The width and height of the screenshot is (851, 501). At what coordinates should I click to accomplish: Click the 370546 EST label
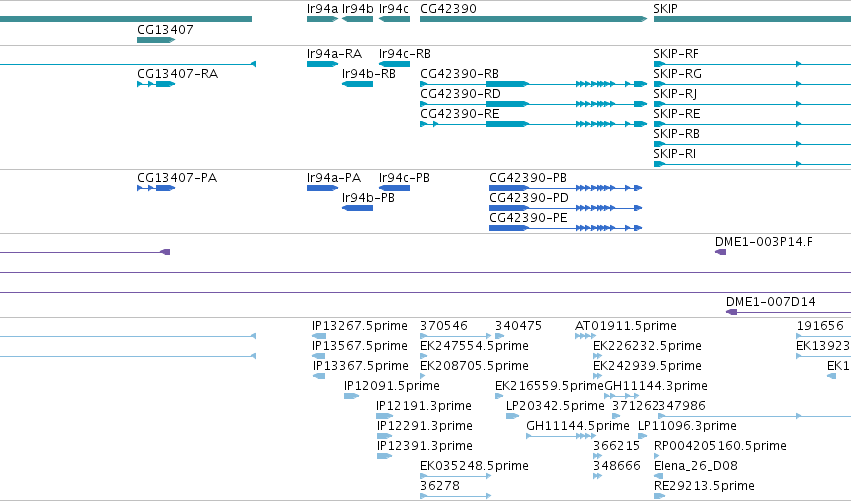tap(443, 326)
